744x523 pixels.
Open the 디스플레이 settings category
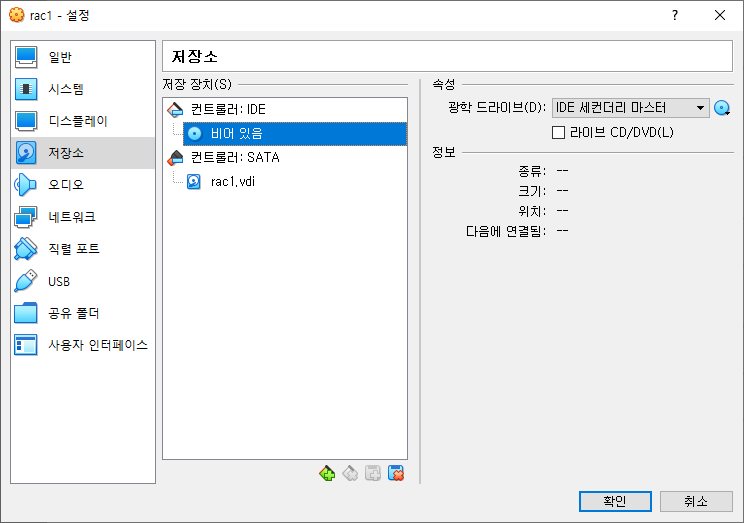pos(83,121)
